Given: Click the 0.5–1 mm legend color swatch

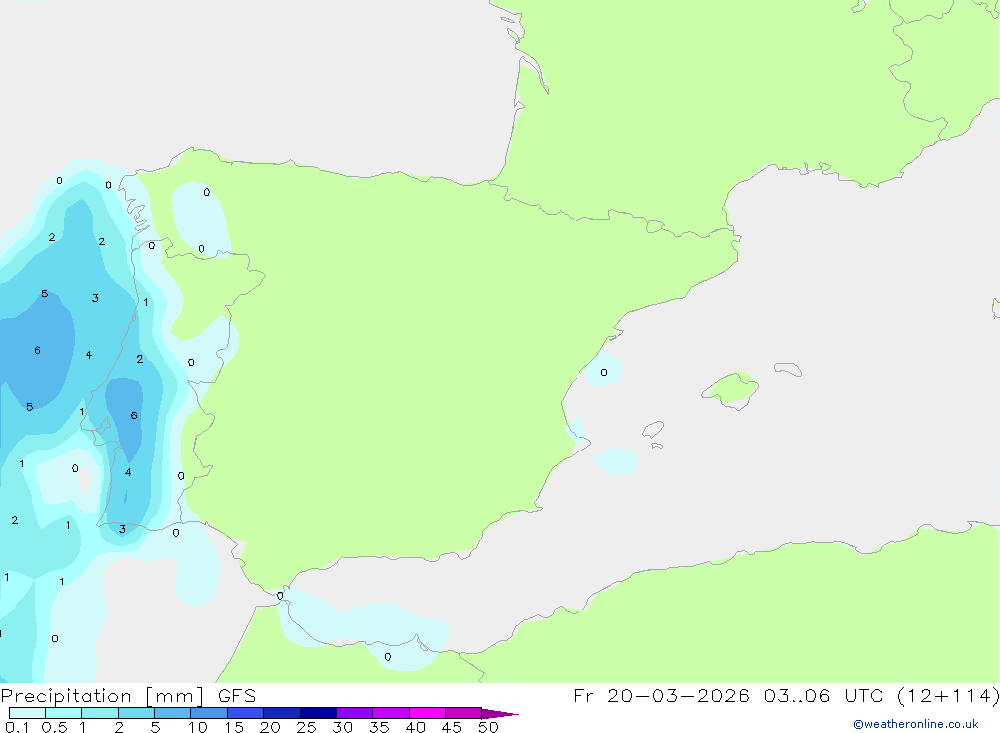Looking at the screenshot, I should tap(64, 713).
